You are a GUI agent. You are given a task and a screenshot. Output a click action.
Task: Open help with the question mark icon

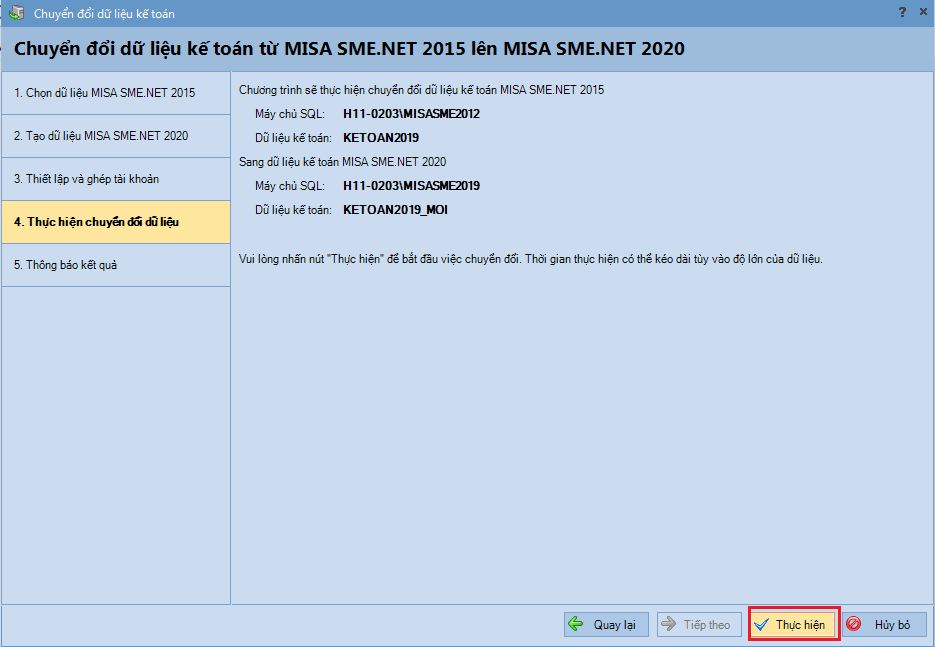pos(902,12)
